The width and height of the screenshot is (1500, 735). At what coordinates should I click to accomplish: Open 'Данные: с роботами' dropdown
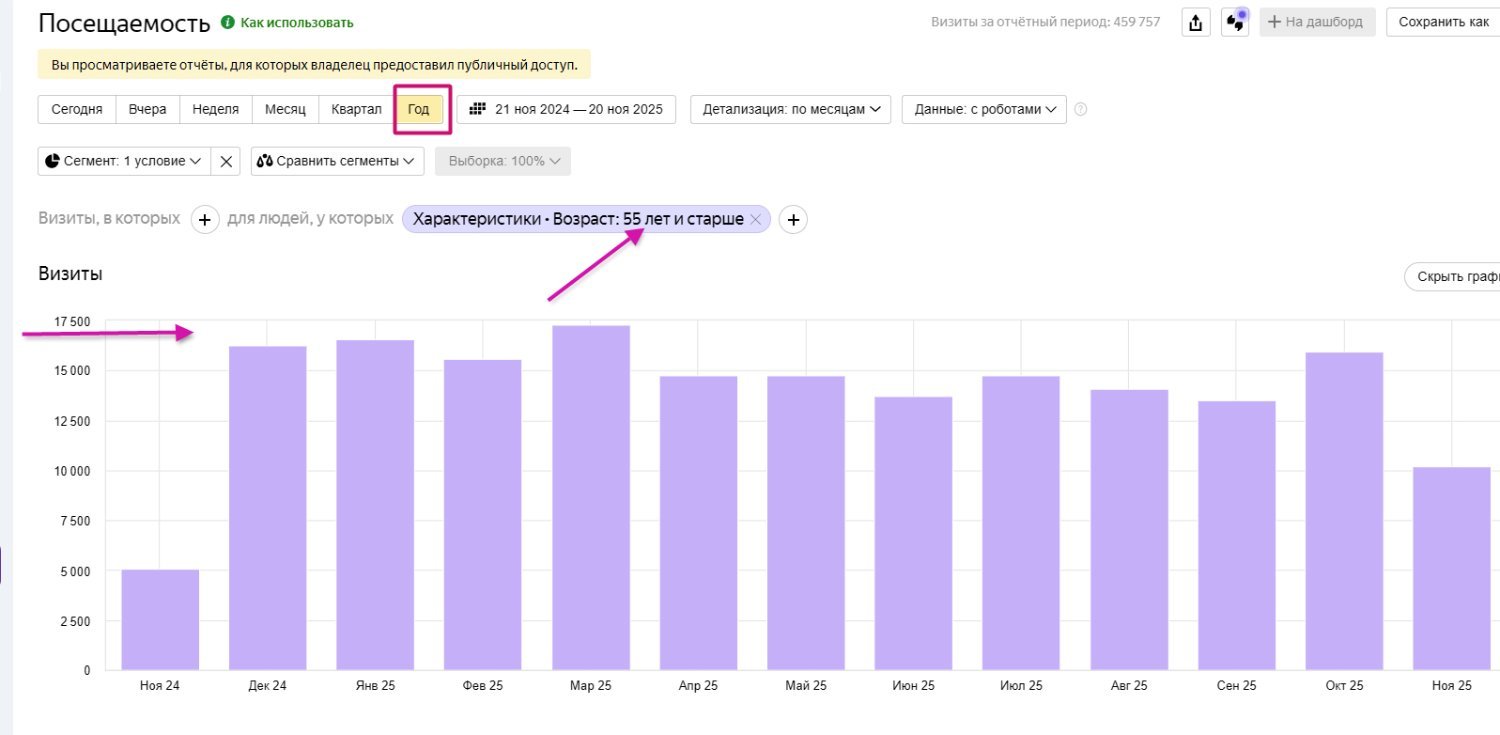(x=984, y=109)
